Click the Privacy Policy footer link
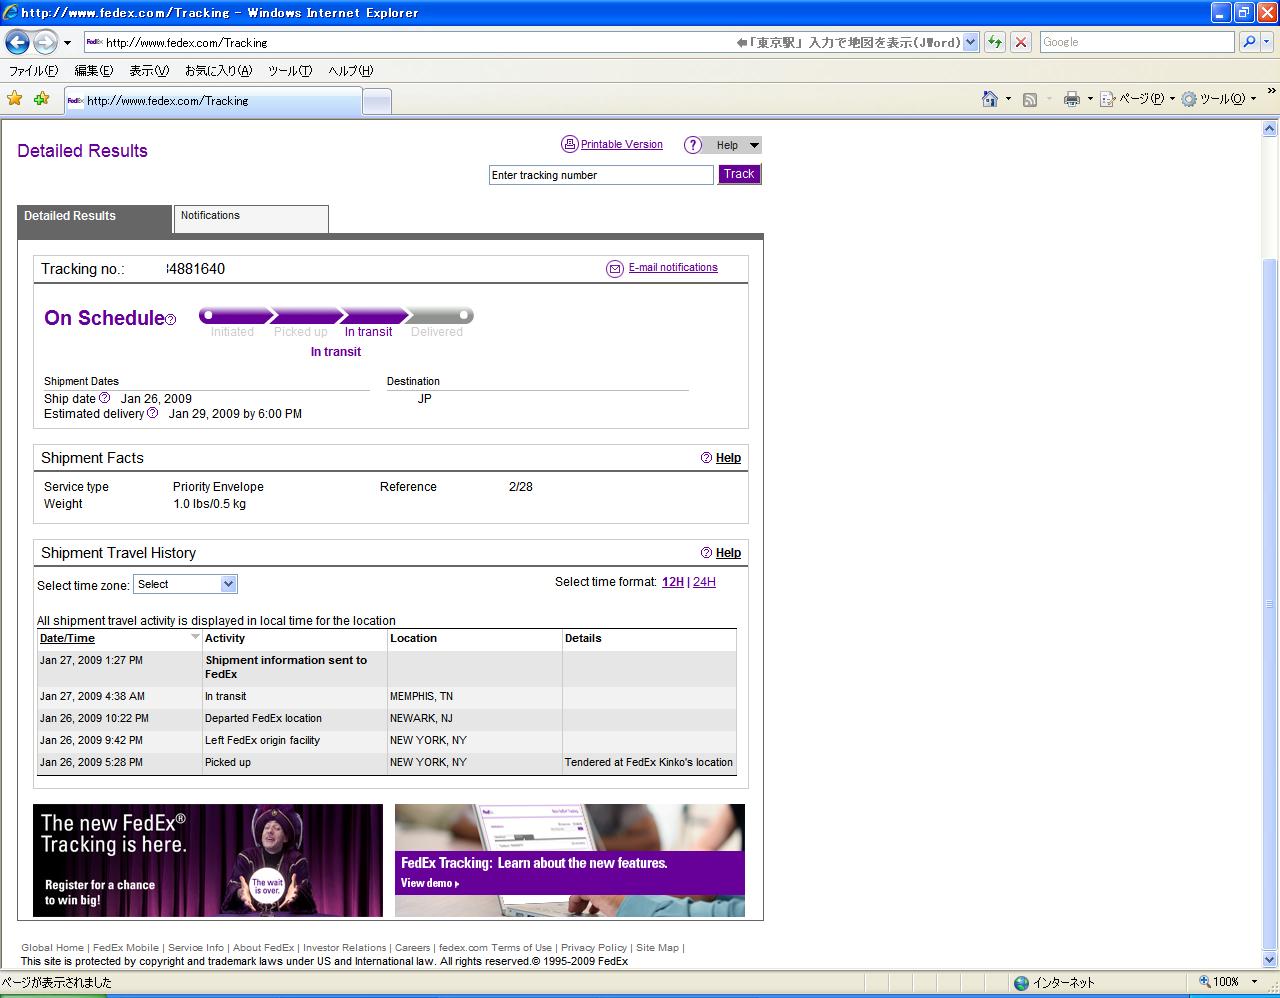This screenshot has height=998, width=1280. 594,948
